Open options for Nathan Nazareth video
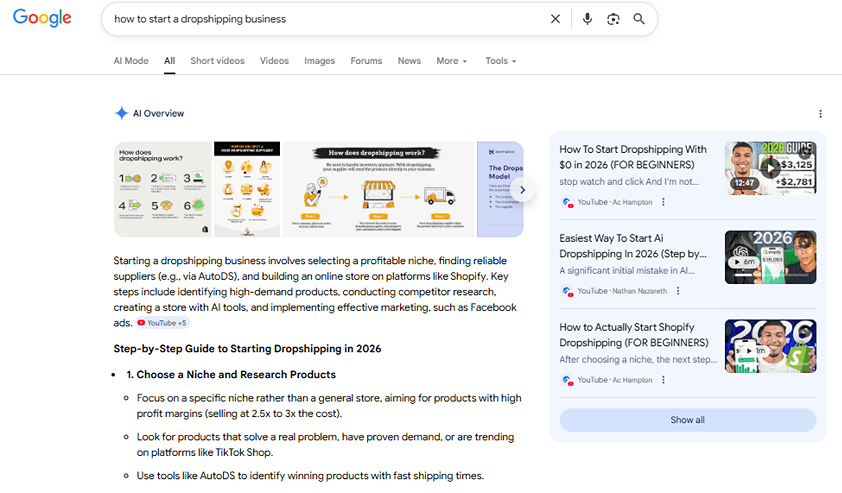The width and height of the screenshot is (842, 493). pos(678,291)
